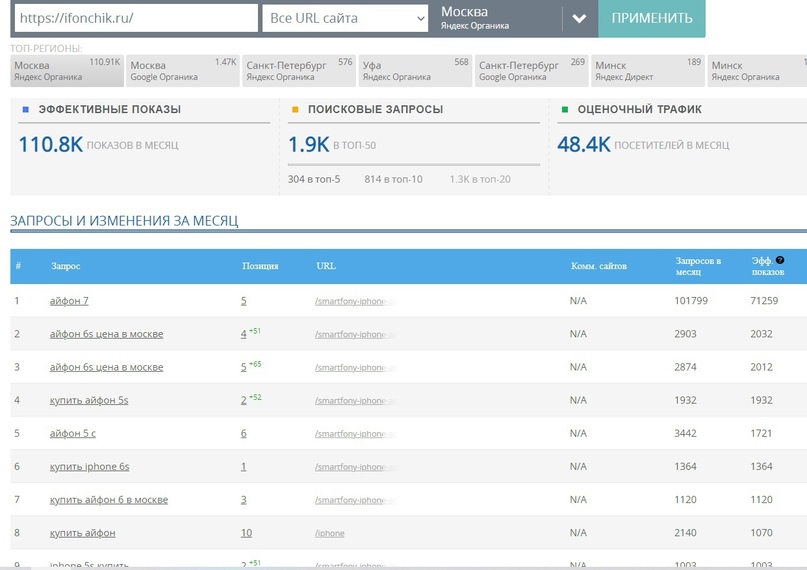Screen dimensions: 807x570
Task: Click the orange Поисковые запросы legend square
Action: click(295, 110)
